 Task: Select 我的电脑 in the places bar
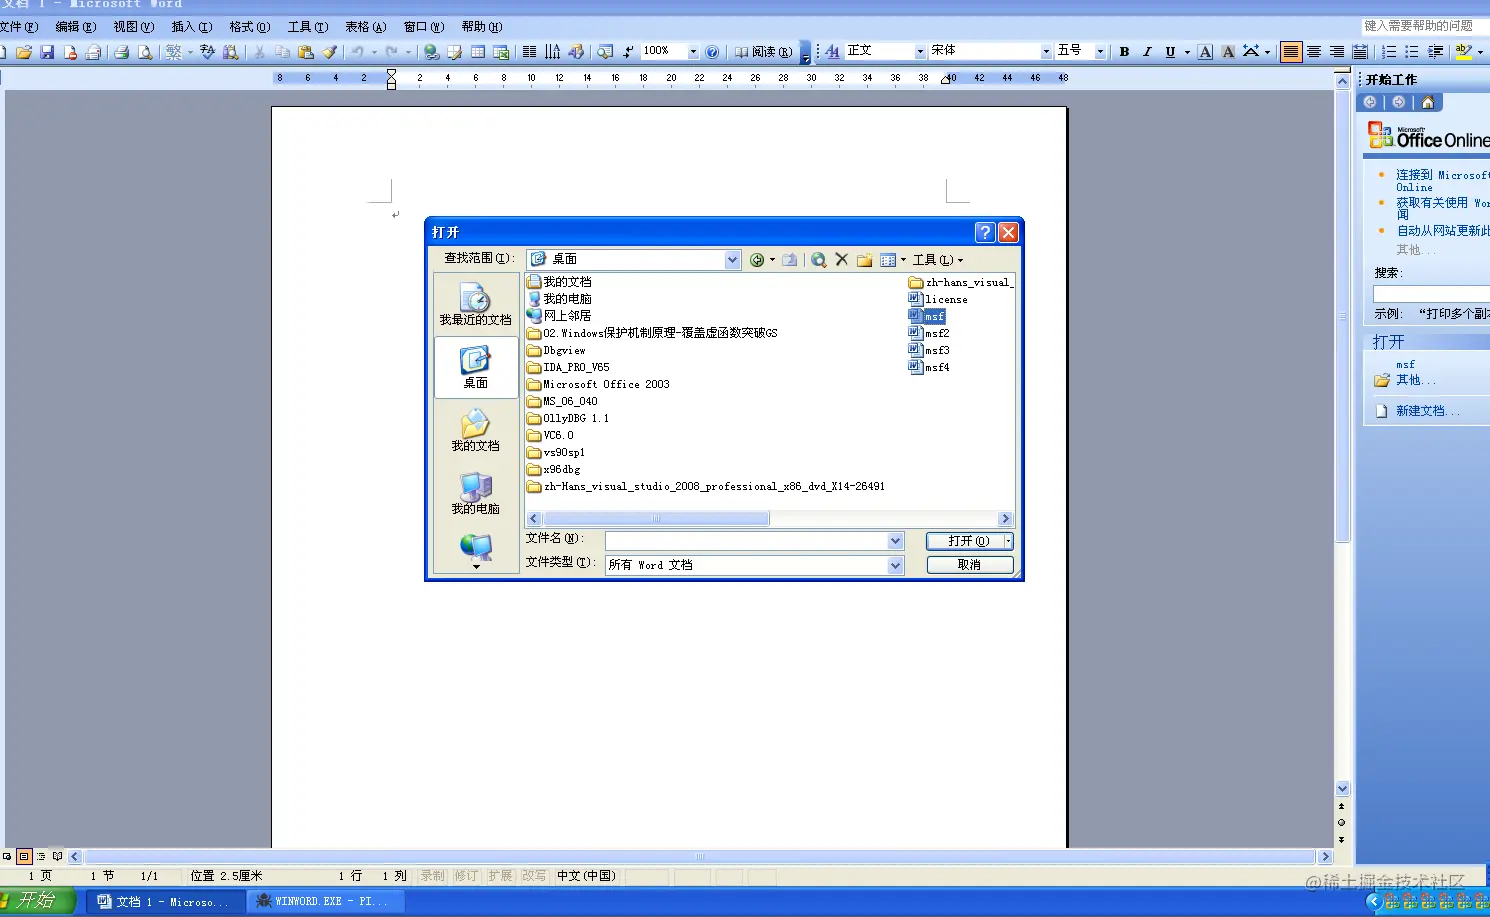476,493
